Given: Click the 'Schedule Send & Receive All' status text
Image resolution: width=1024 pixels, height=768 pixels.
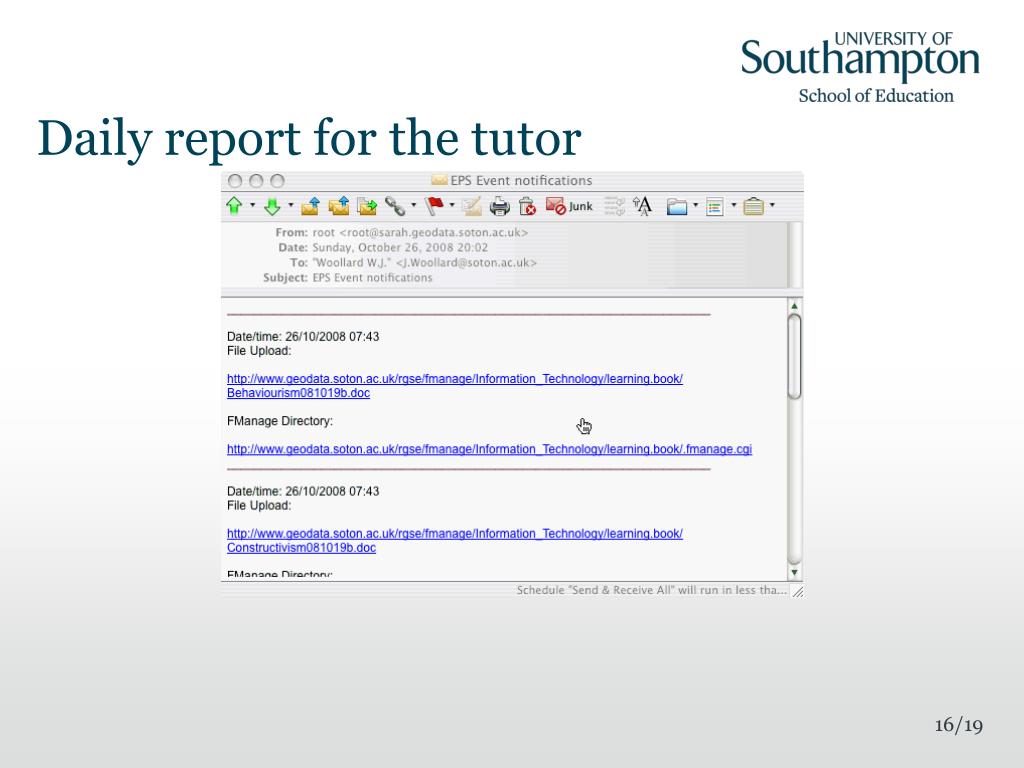Looking at the screenshot, I should click(x=652, y=590).
